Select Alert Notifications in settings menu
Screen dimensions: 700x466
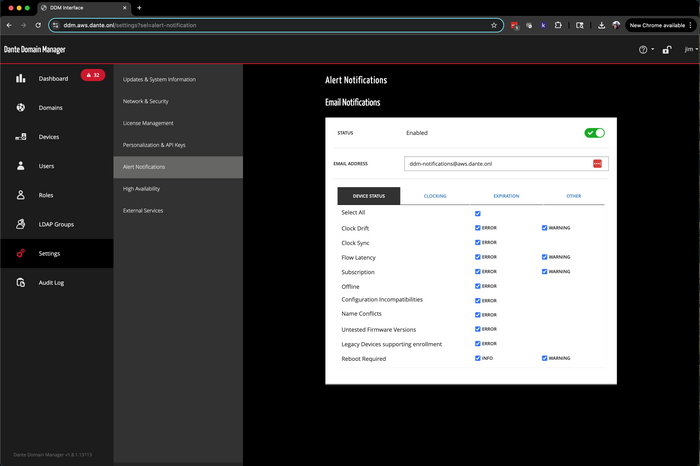(178, 167)
